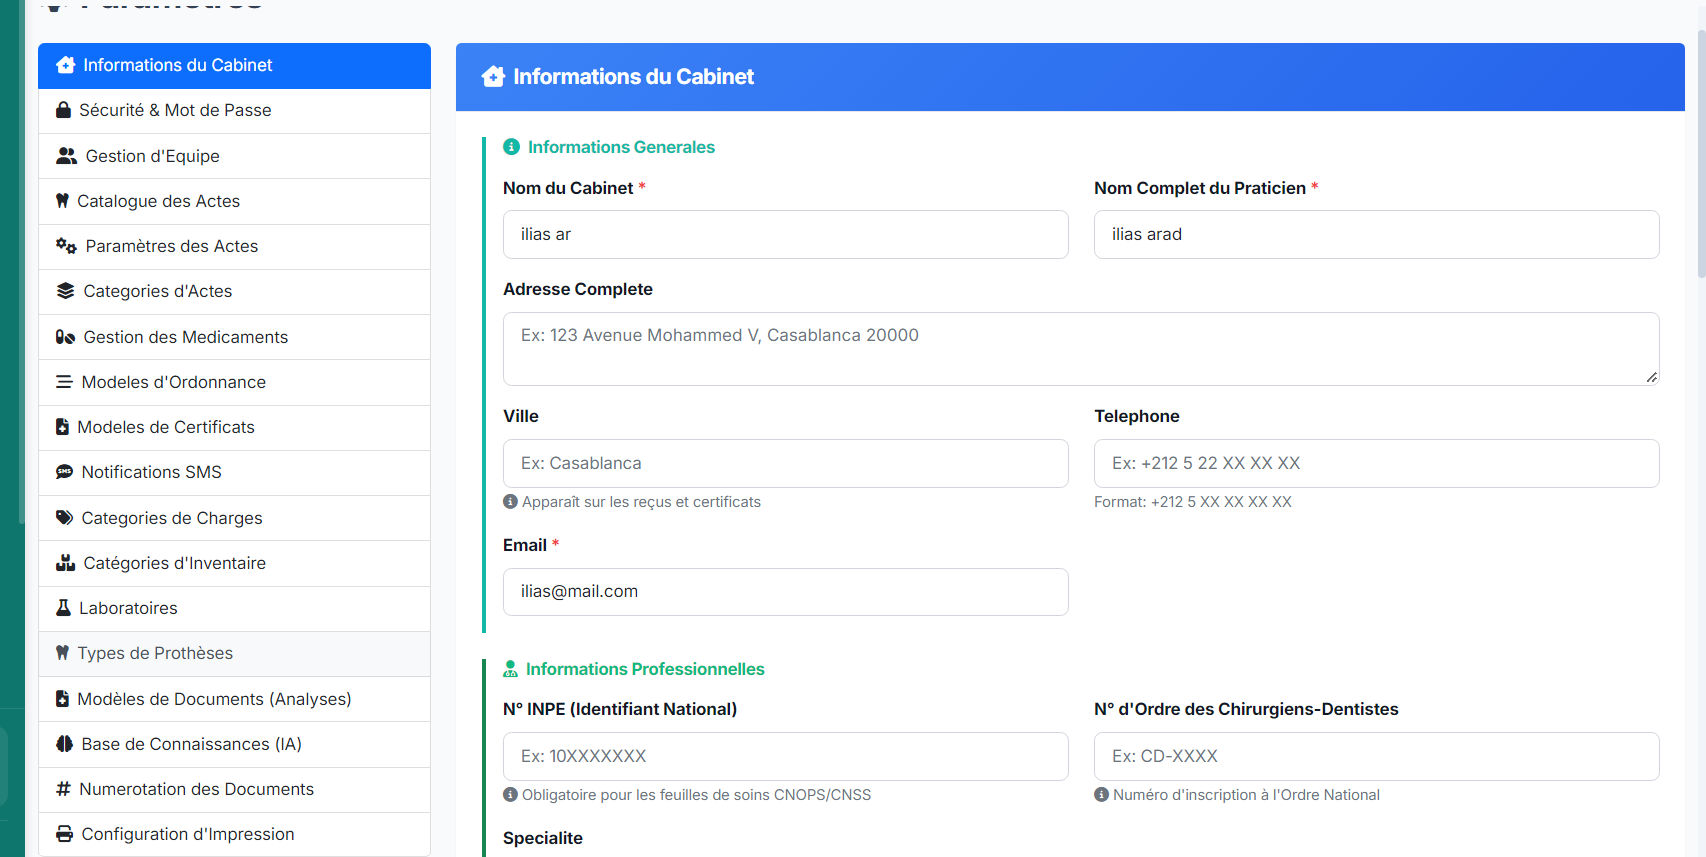Open the Sécurité & Mot de Passe section
This screenshot has width=1706, height=857.
pyautogui.click(x=234, y=111)
